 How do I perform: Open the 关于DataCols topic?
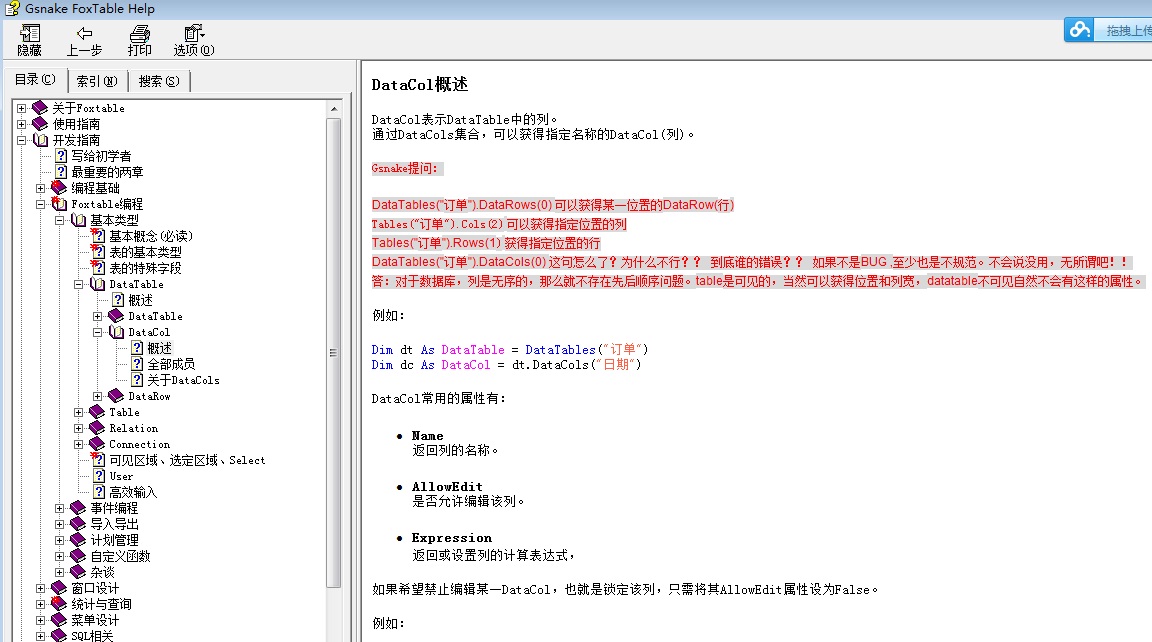pos(183,380)
